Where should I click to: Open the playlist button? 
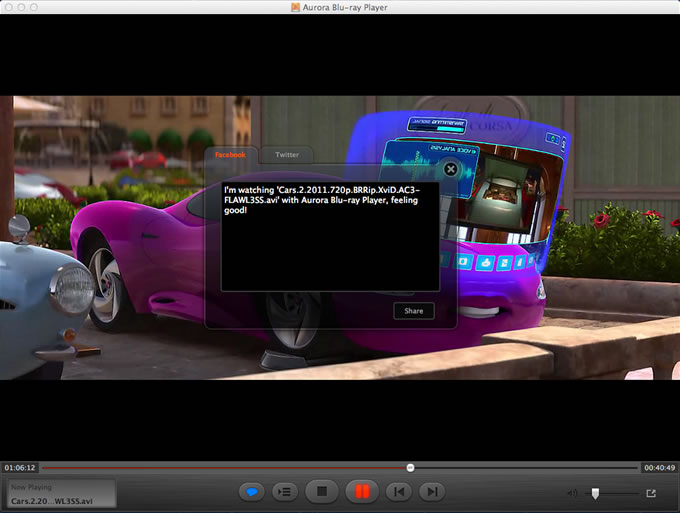[285, 492]
